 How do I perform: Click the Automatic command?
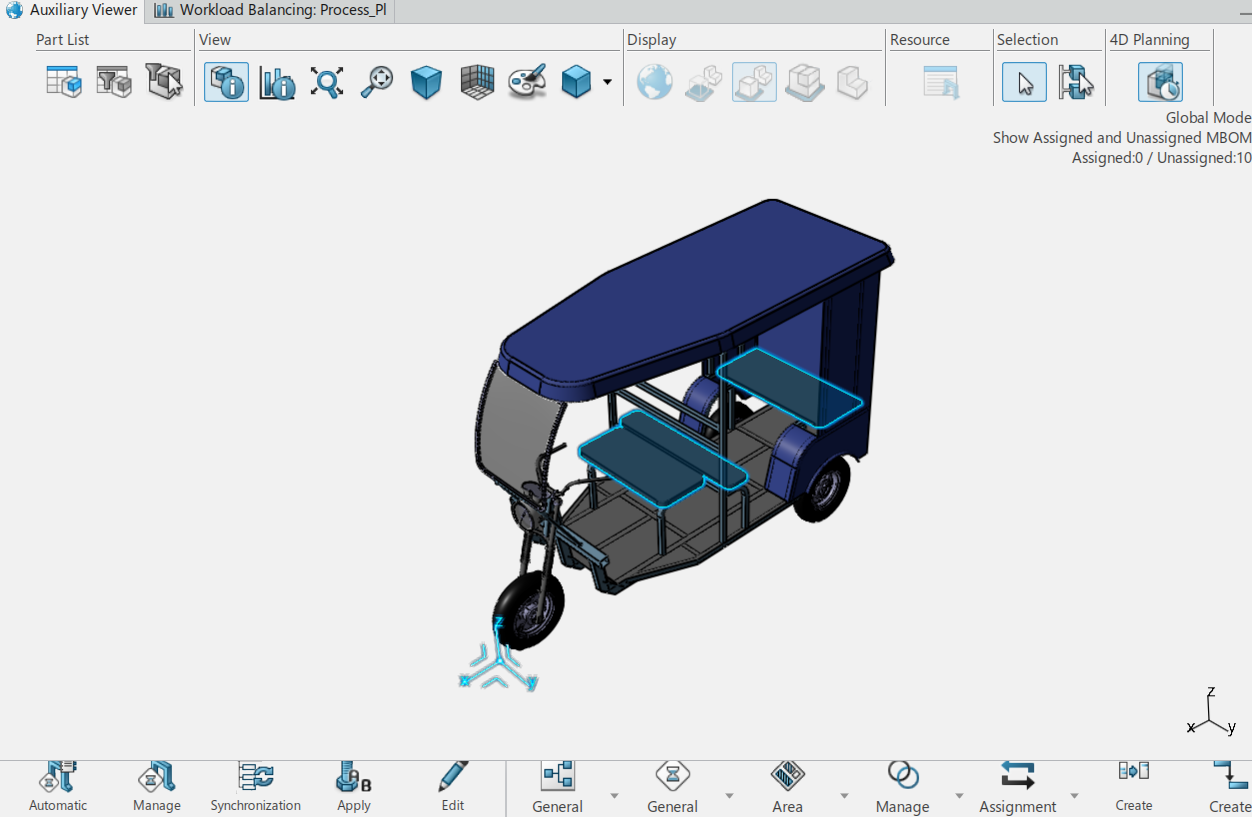point(58,788)
